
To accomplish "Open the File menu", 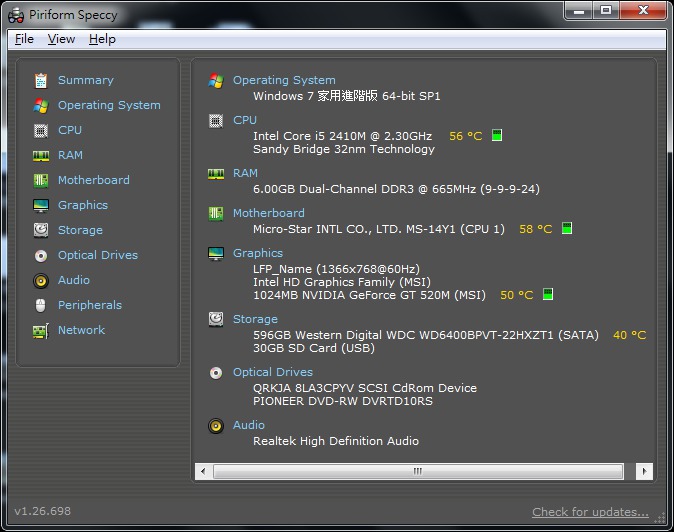I will (x=24, y=39).
